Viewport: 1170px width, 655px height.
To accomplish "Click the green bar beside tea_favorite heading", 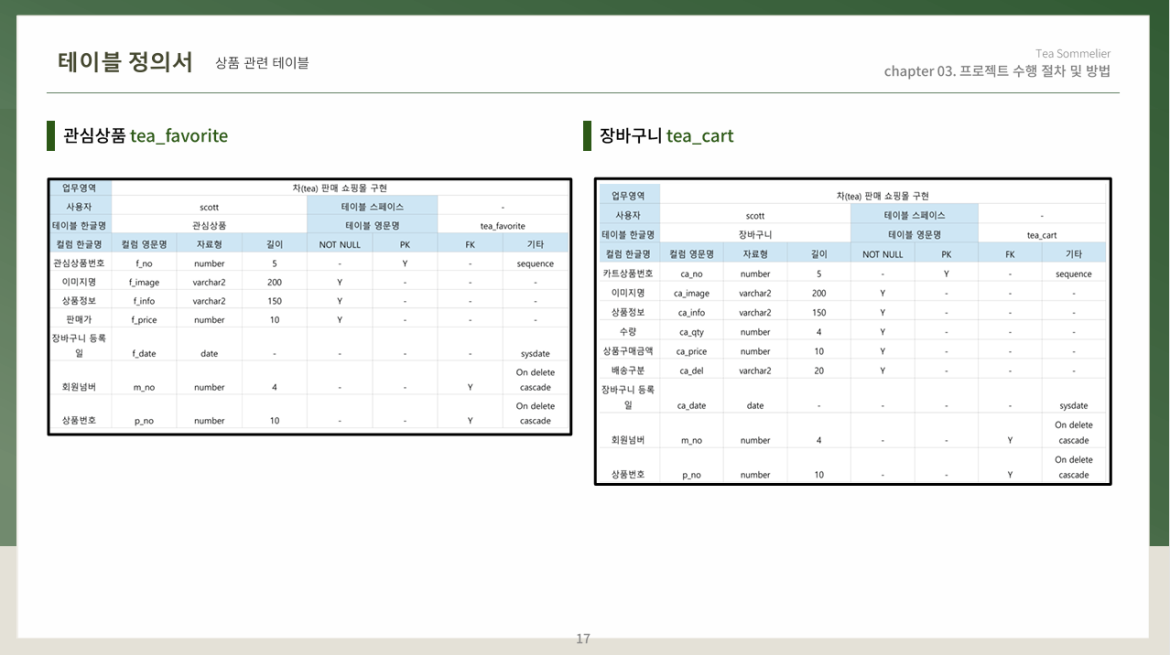I will 51,136.
